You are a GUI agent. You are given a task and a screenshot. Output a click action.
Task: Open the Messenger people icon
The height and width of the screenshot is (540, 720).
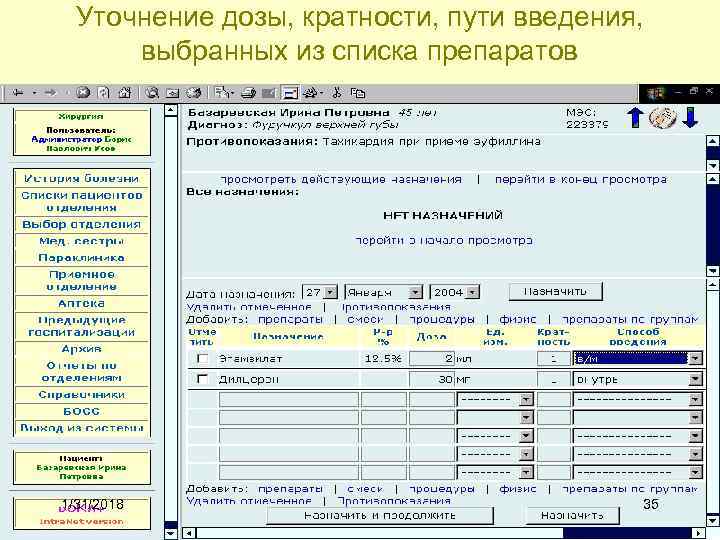click(311, 93)
